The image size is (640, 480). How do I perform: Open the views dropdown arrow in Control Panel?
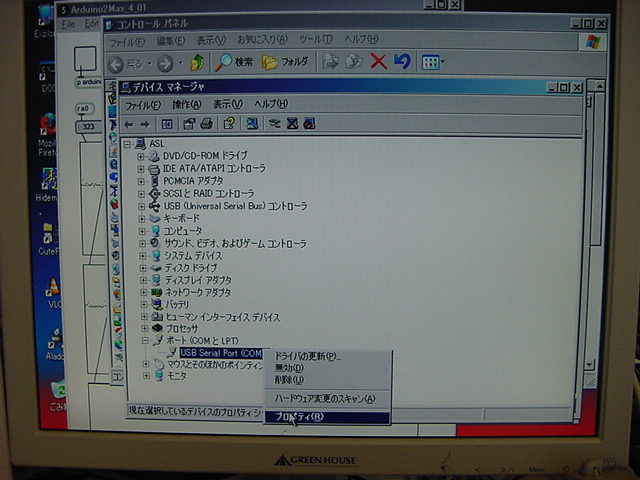(x=443, y=62)
